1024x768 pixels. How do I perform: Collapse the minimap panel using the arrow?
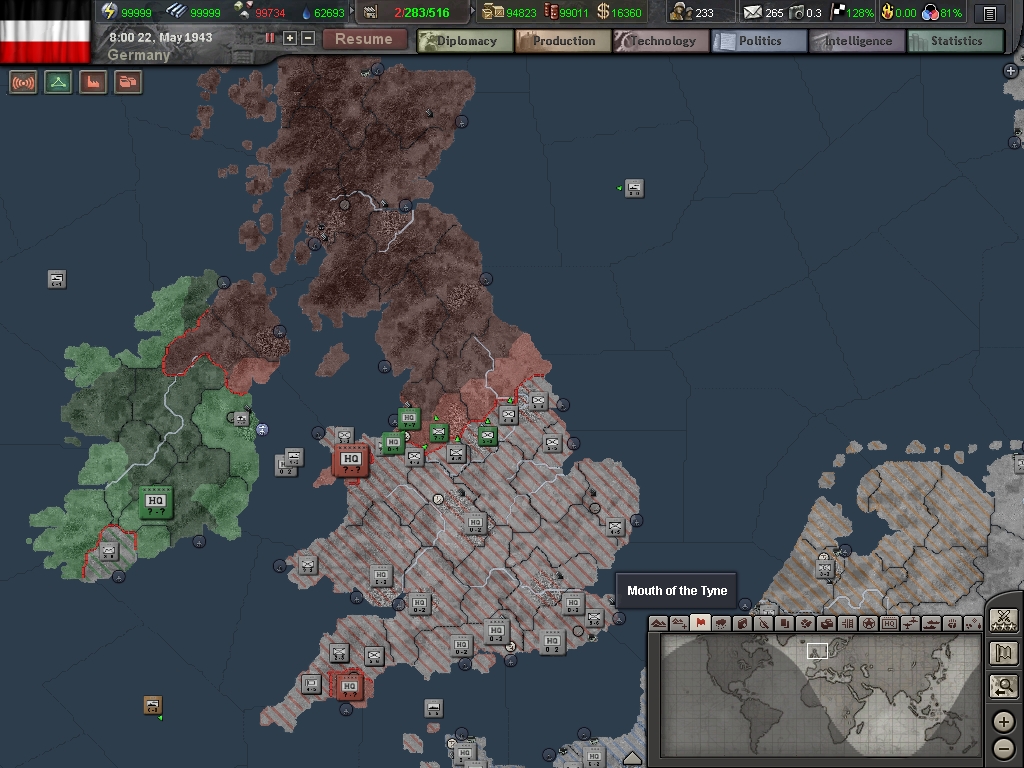click(x=632, y=758)
